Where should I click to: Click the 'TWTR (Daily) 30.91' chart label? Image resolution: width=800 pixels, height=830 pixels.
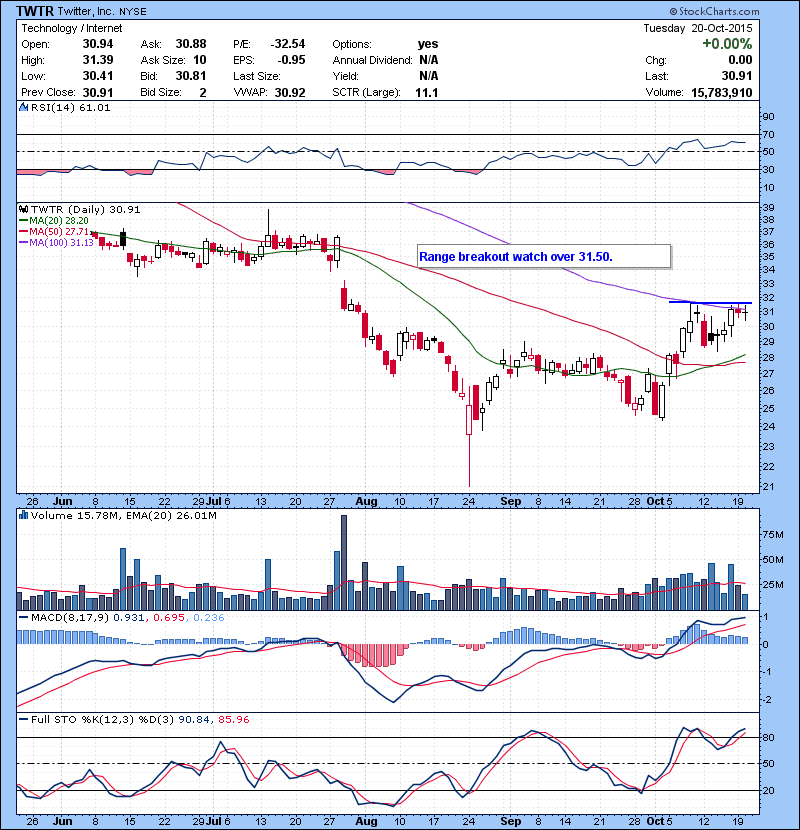pos(86,209)
